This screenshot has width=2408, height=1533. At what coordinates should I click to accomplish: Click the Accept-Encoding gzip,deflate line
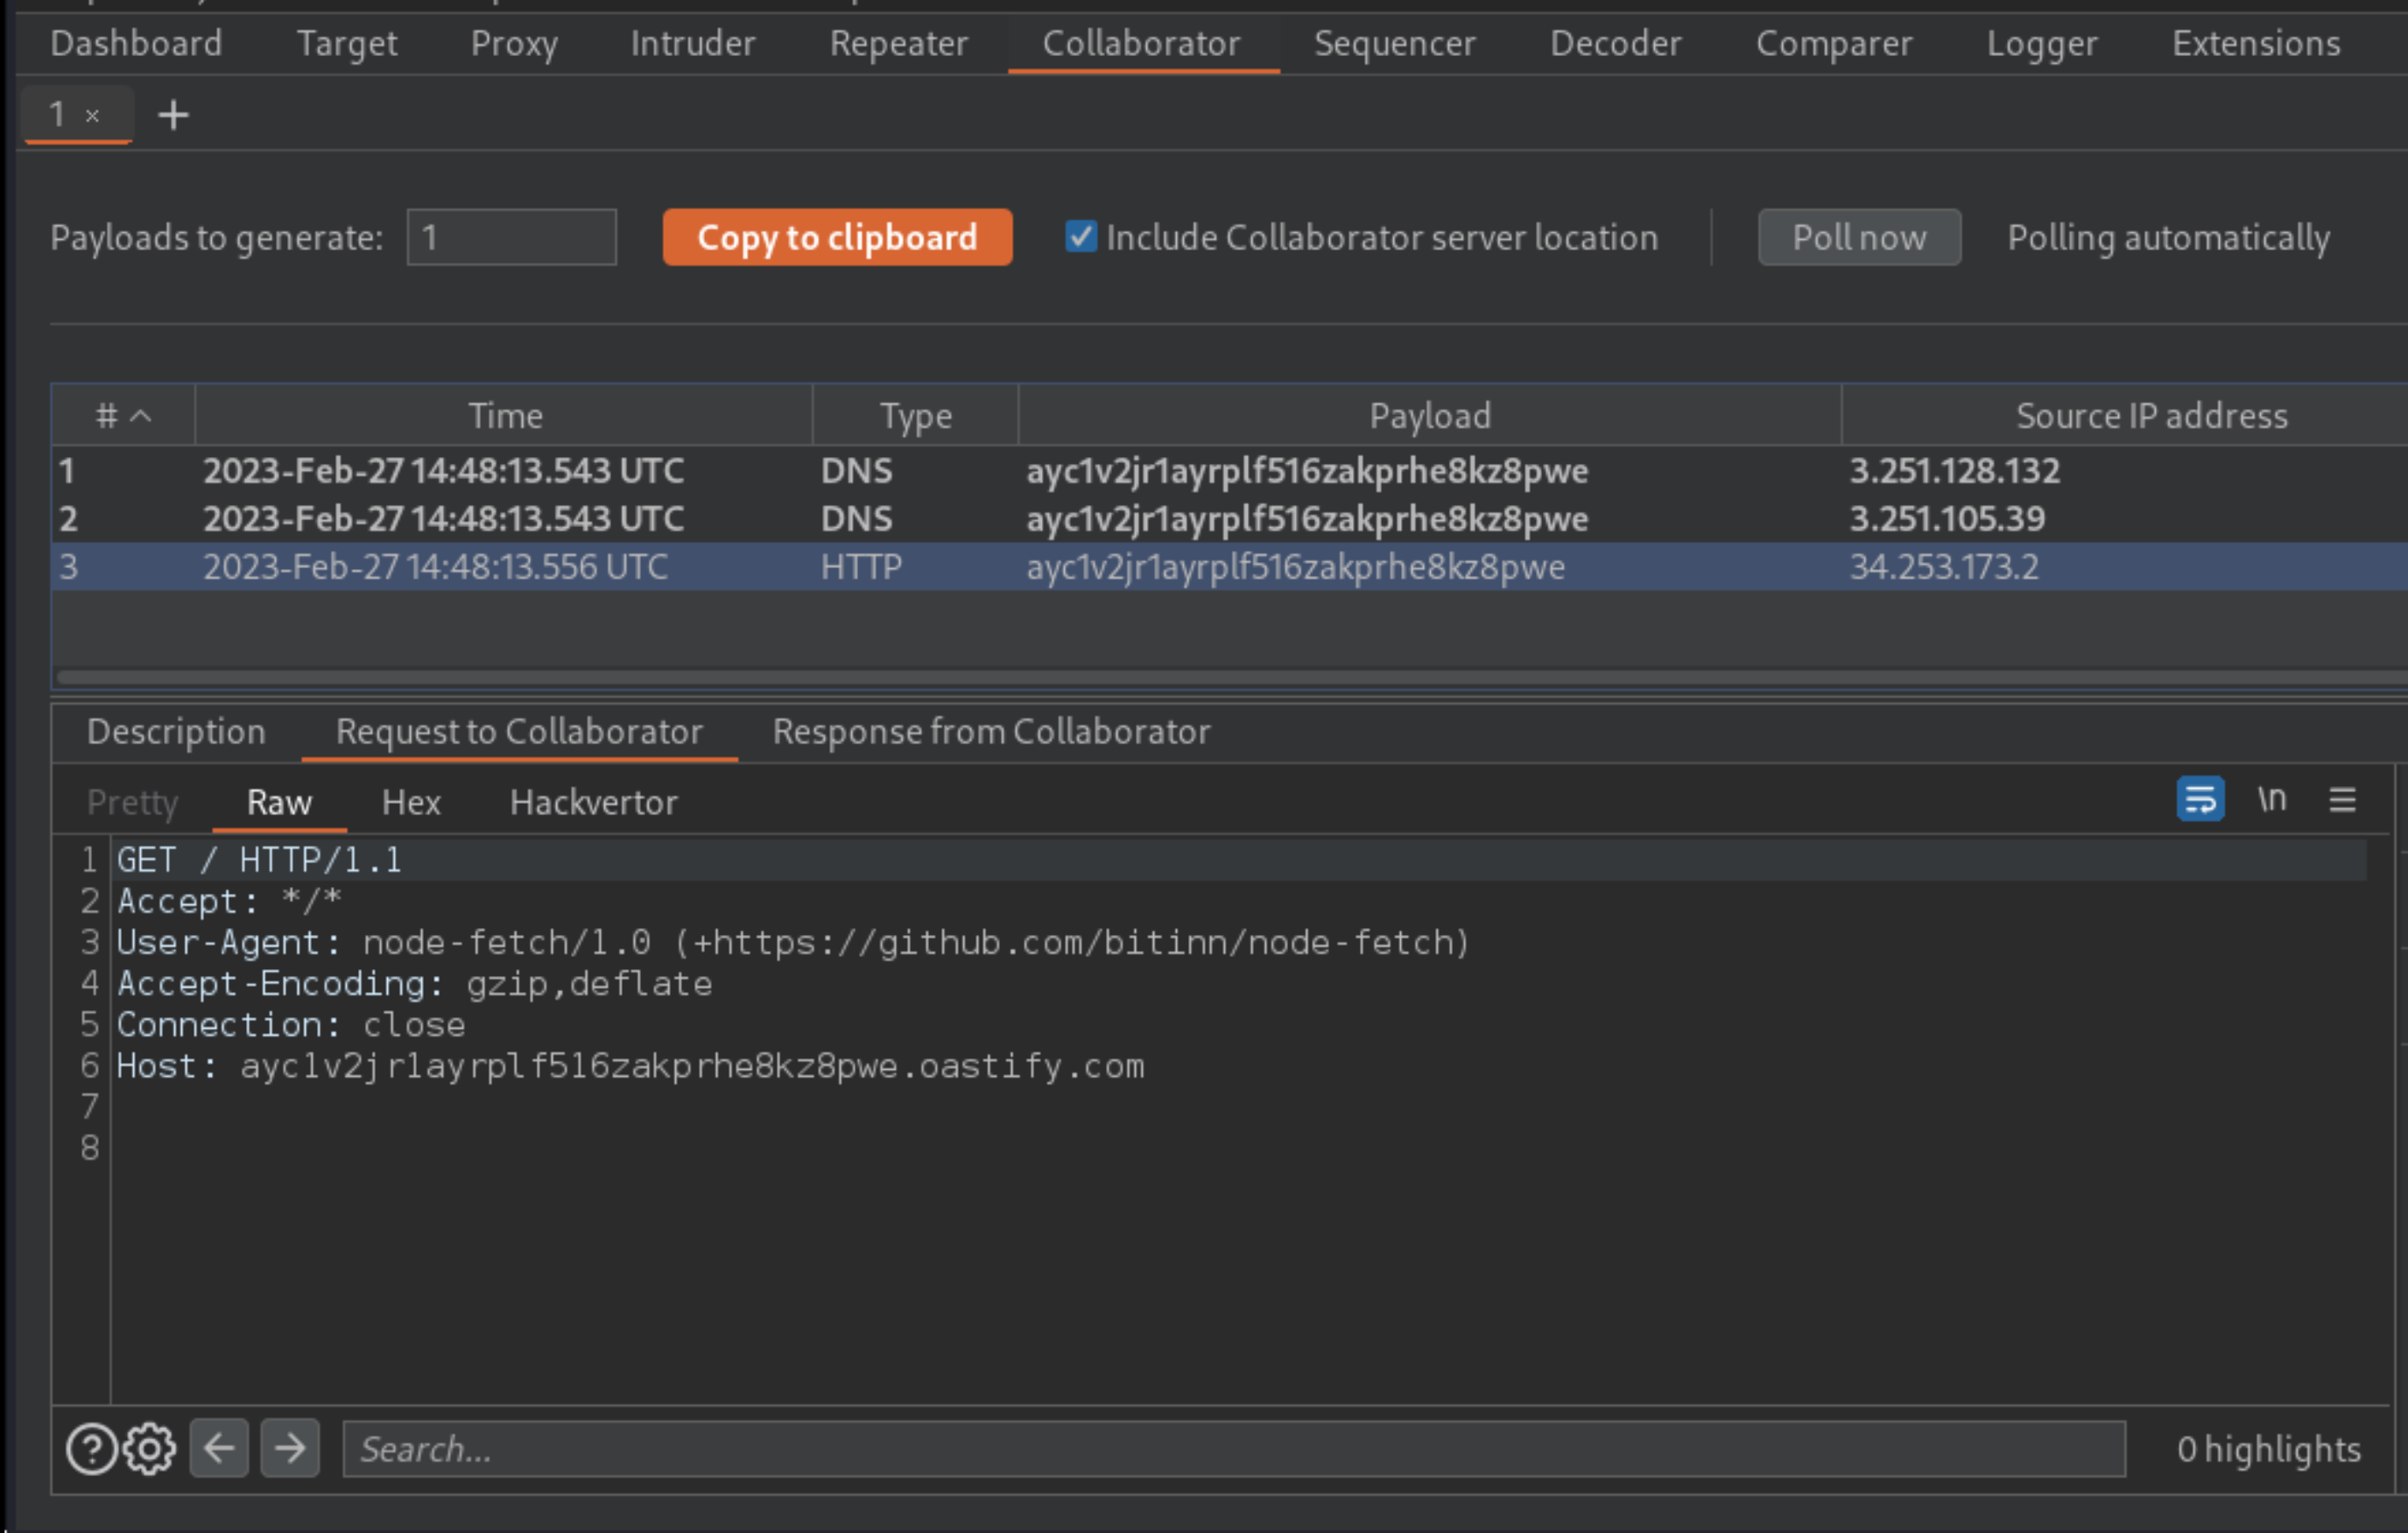tap(414, 983)
